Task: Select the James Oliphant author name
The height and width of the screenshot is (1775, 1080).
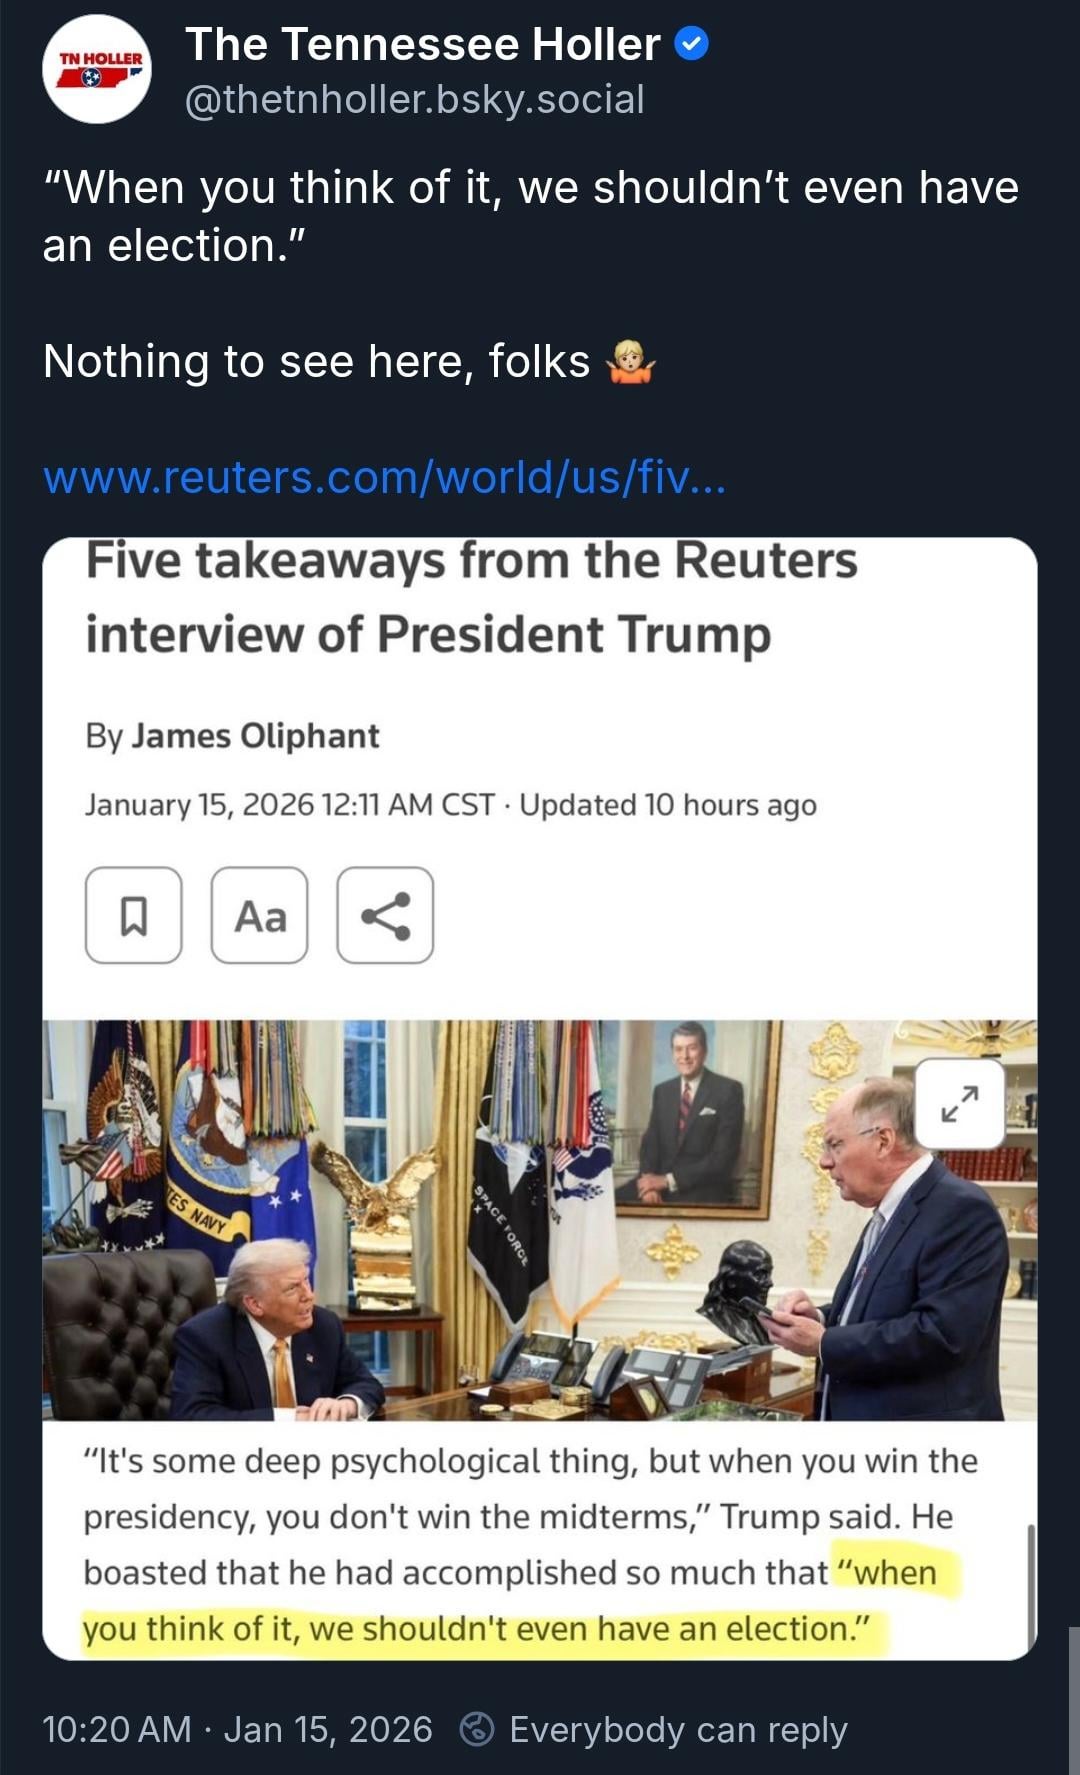Action: (x=256, y=736)
